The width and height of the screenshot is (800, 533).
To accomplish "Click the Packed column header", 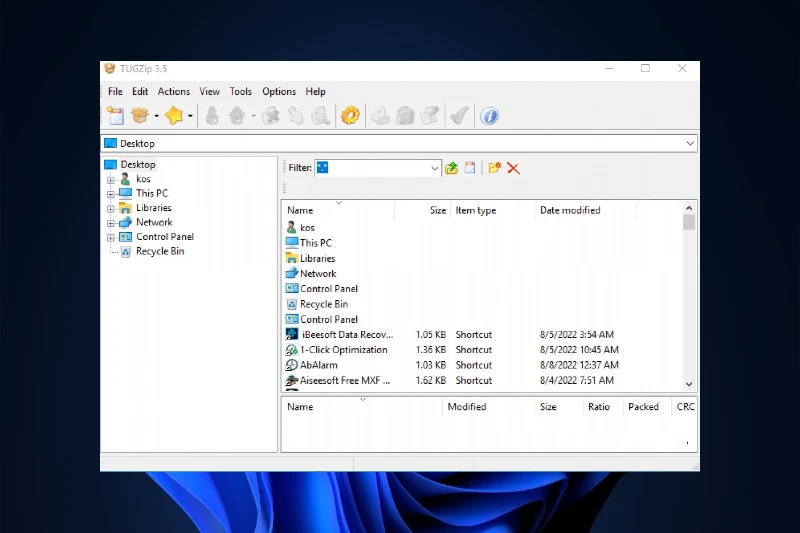I will tap(646, 407).
